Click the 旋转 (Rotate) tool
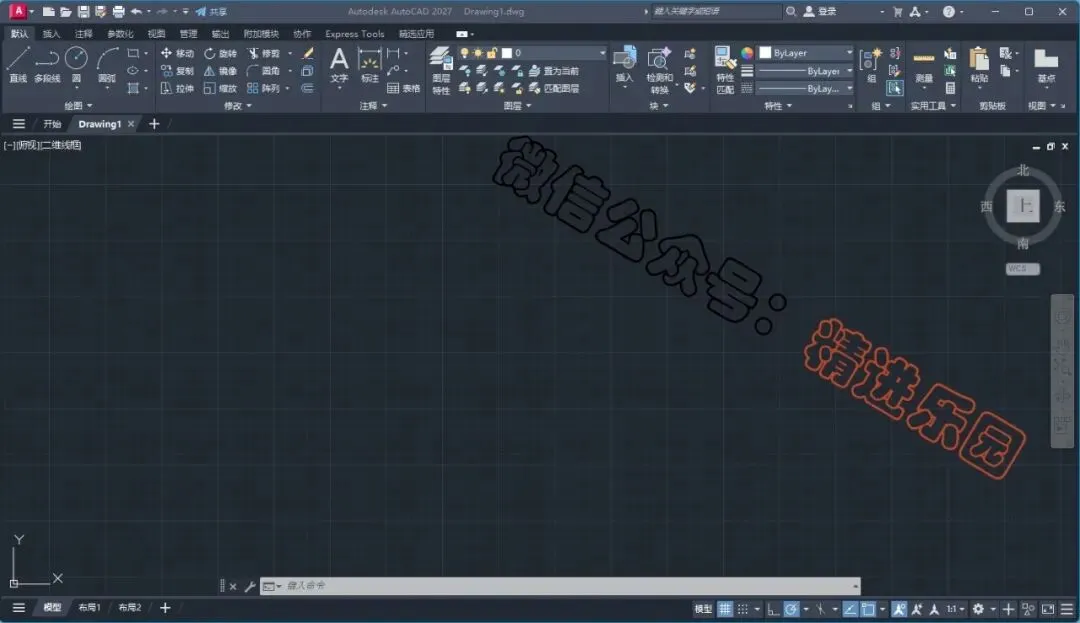This screenshot has width=1080, height=623. 220,53
